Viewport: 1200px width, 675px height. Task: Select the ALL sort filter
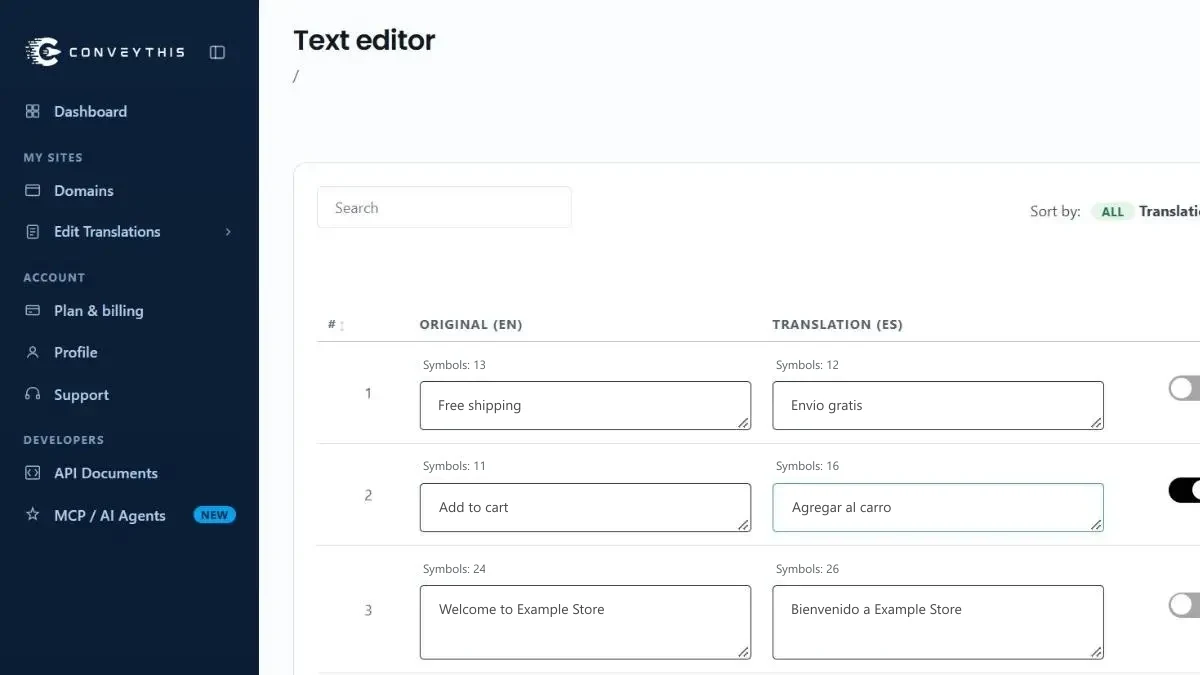[1112, 211]
